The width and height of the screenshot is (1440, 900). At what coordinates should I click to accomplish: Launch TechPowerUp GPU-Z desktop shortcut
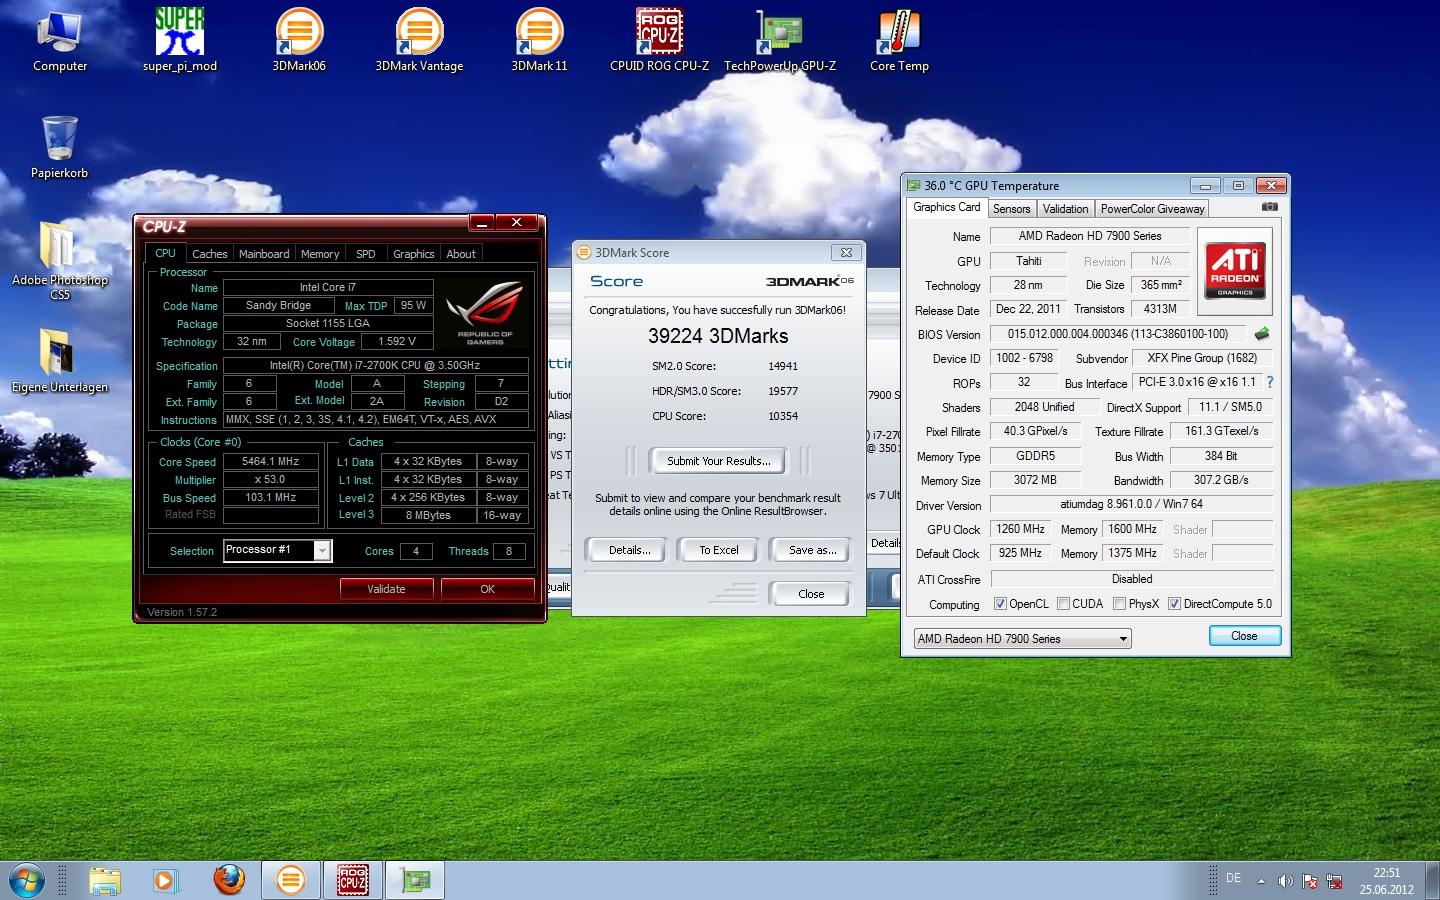(780, 40)
